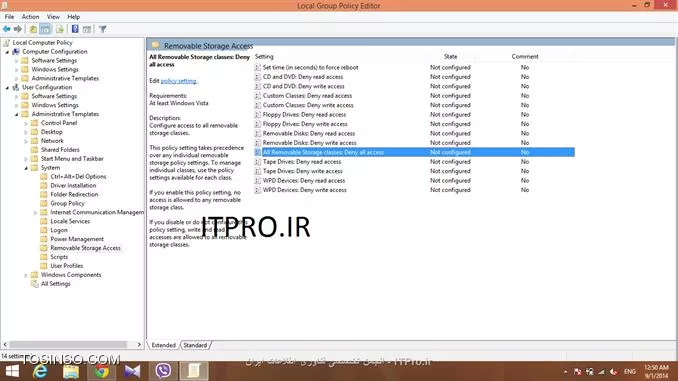This screenshot has width=678, height=381.
Task: Open Internet Explorer from the taskbar
Action: tap(40, 371)
